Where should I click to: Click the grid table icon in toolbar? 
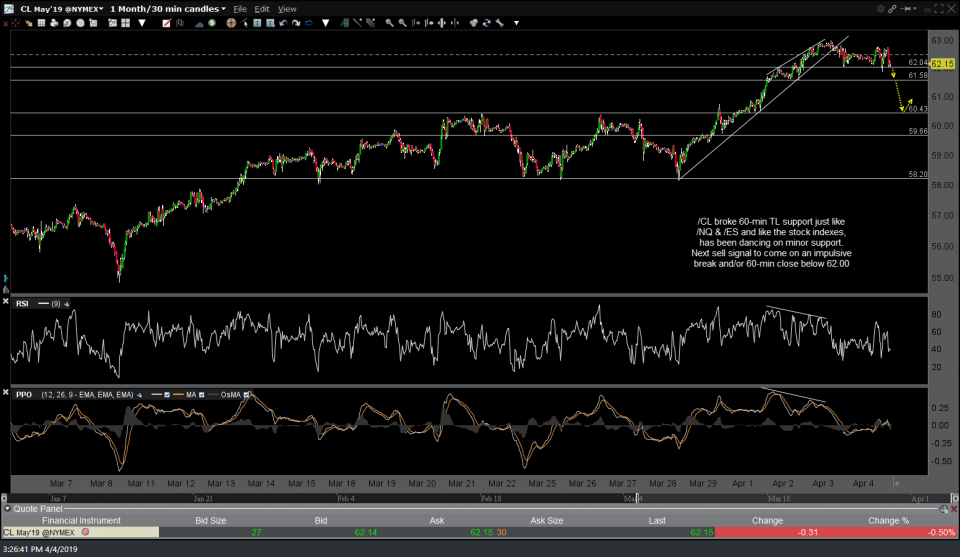(41, 23)
